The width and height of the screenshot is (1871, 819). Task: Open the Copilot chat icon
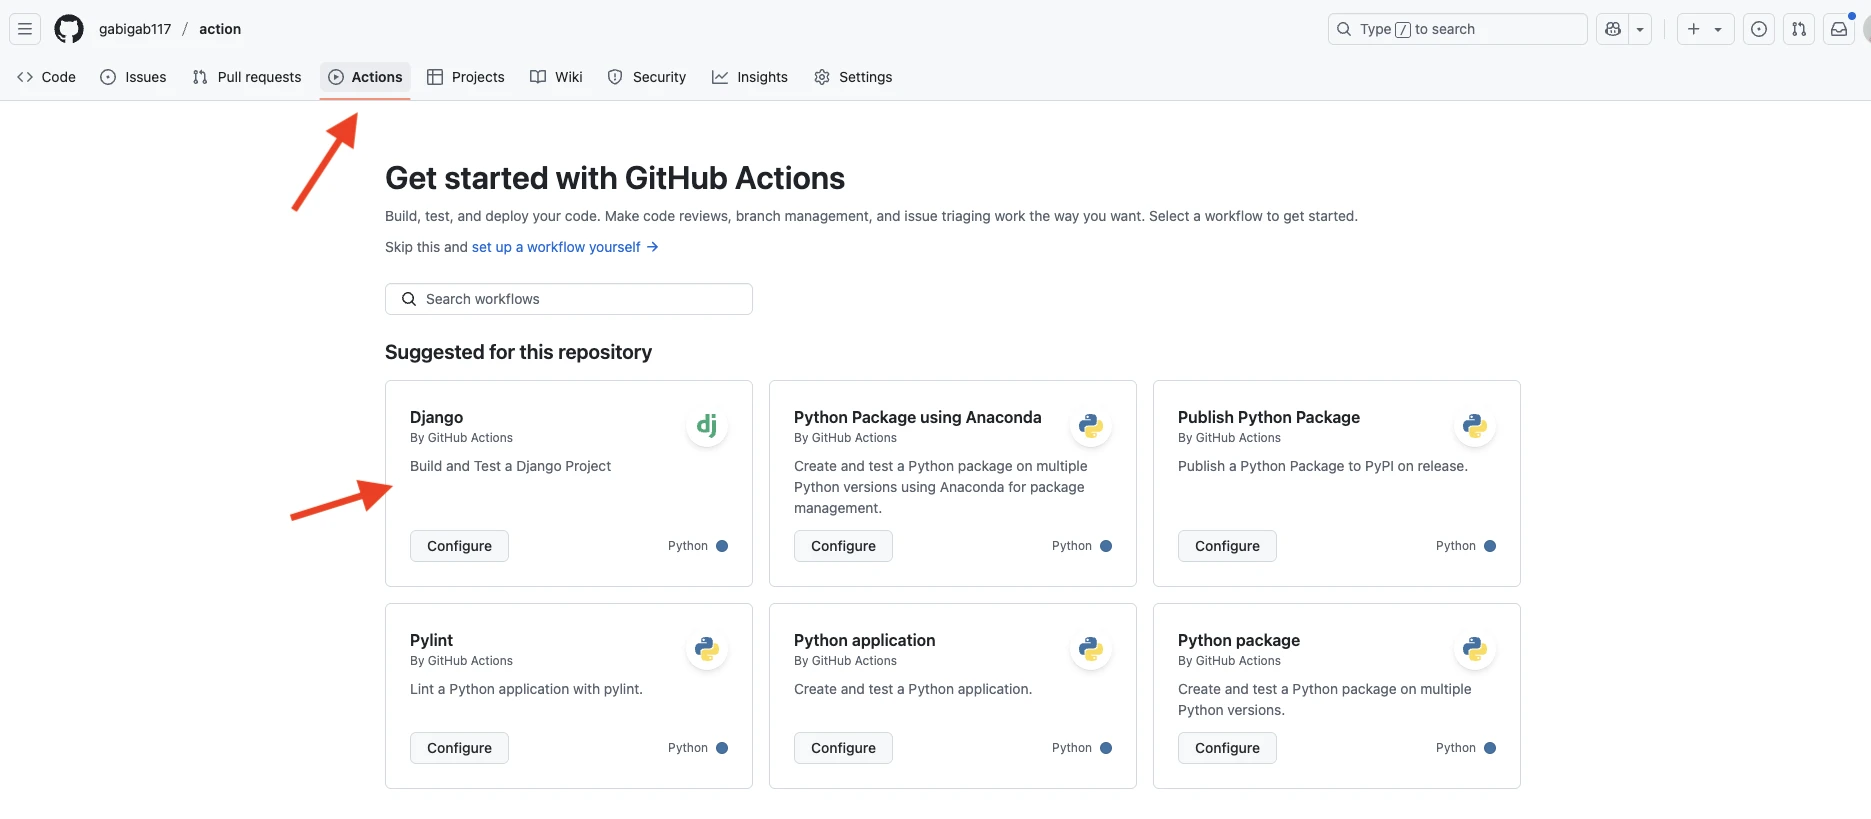click(x=1612, y=29)
